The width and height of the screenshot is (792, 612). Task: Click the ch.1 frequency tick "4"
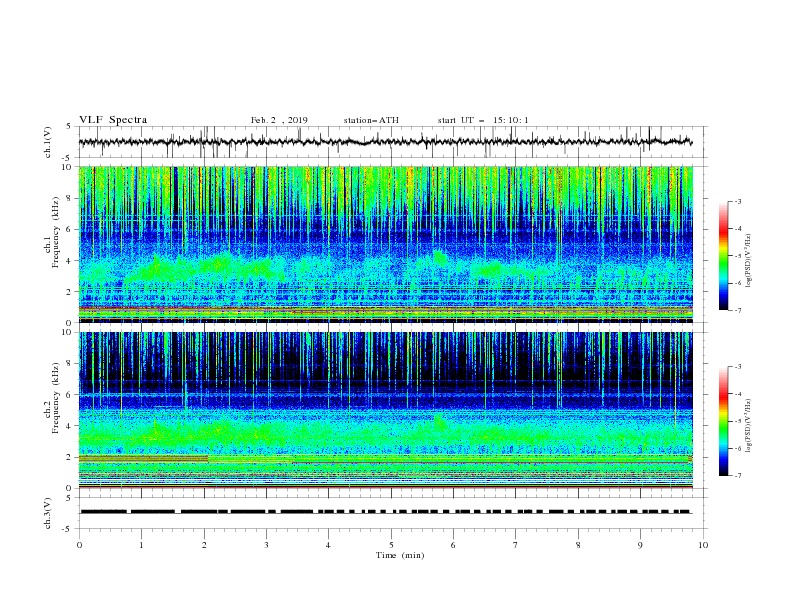(69, 261)
